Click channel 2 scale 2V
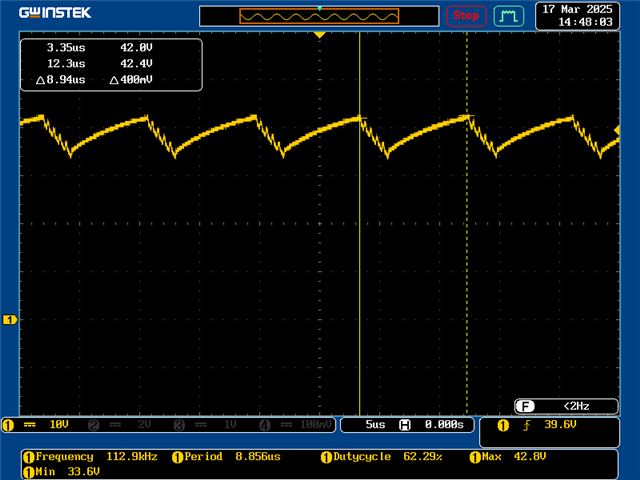640x480 pixels. point(144,425)
